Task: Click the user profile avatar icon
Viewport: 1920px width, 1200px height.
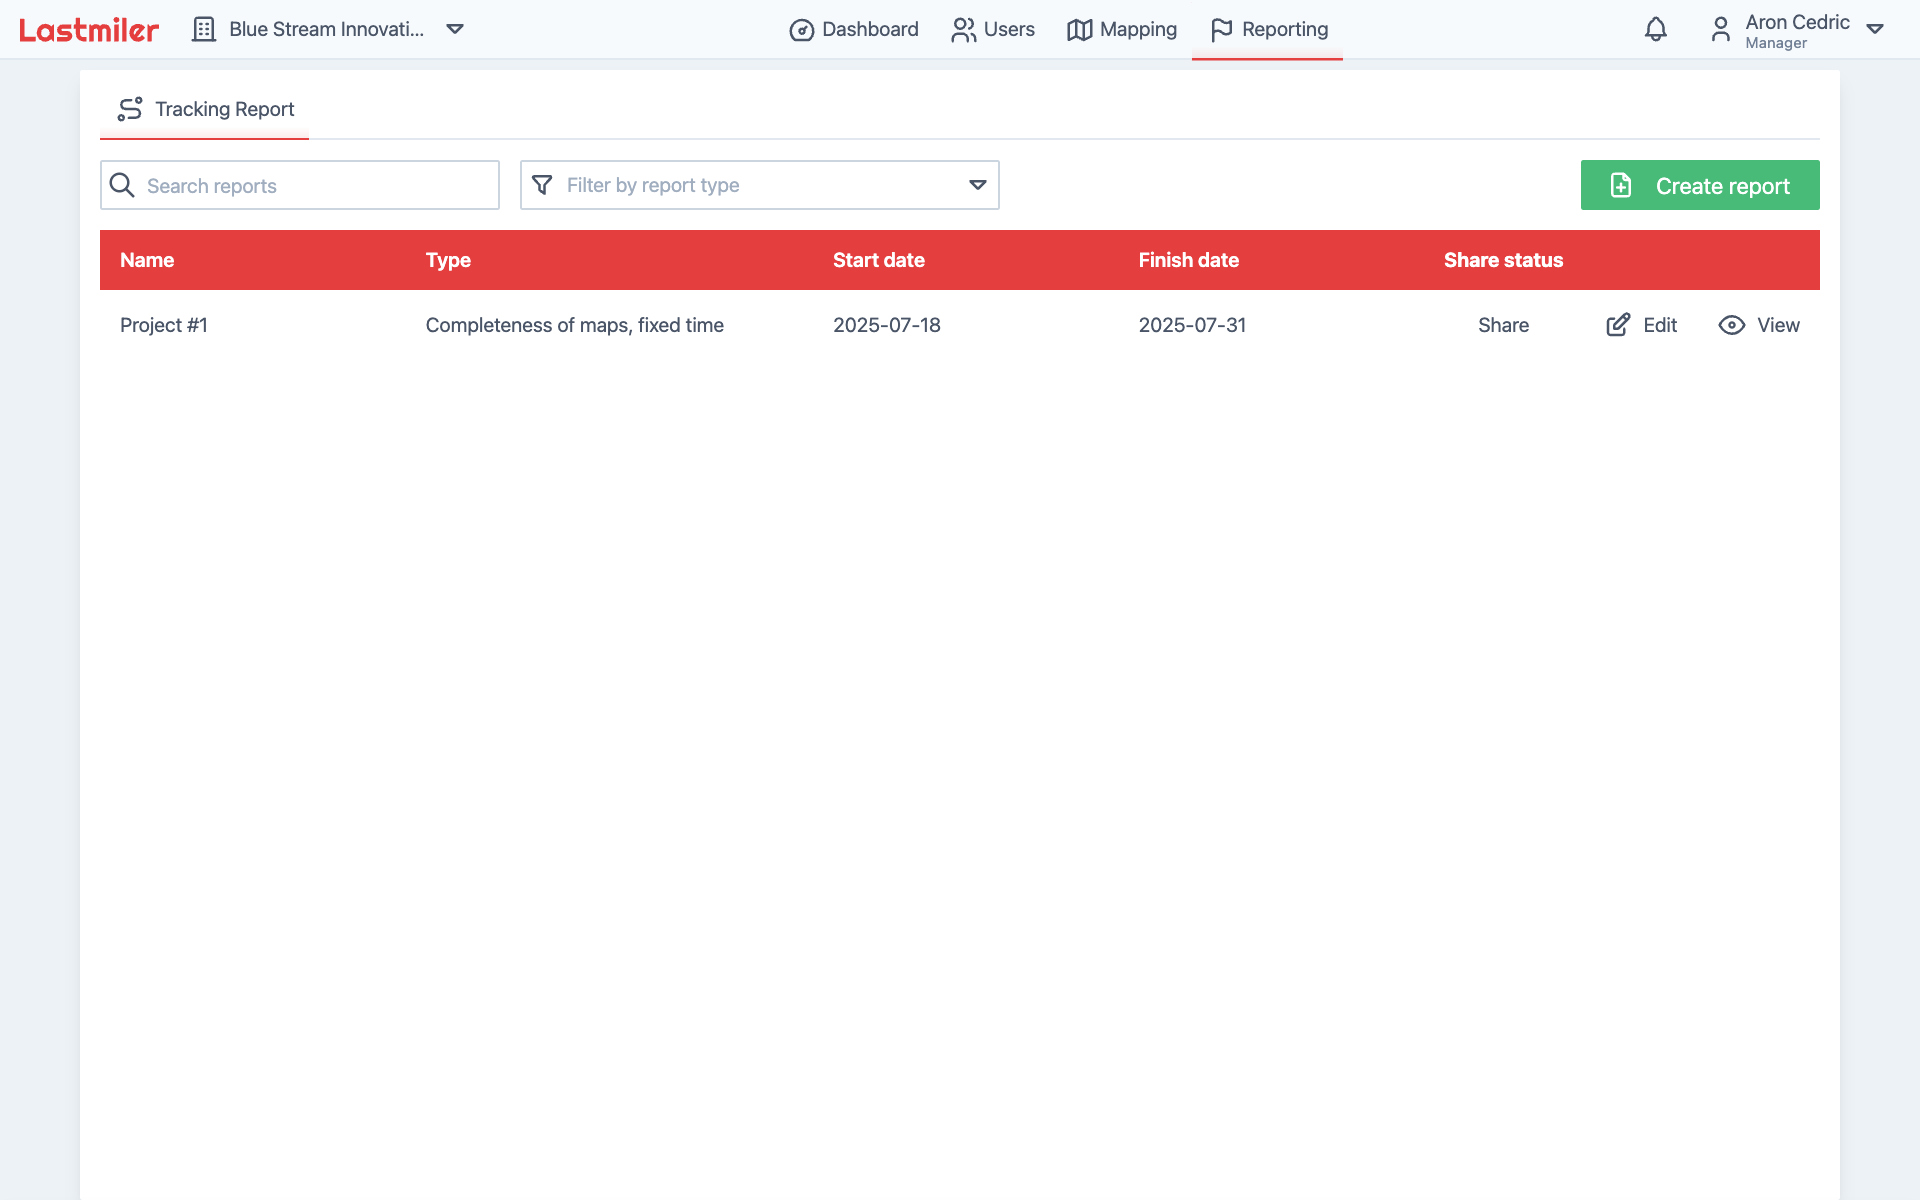Action: coord(1720,29)
